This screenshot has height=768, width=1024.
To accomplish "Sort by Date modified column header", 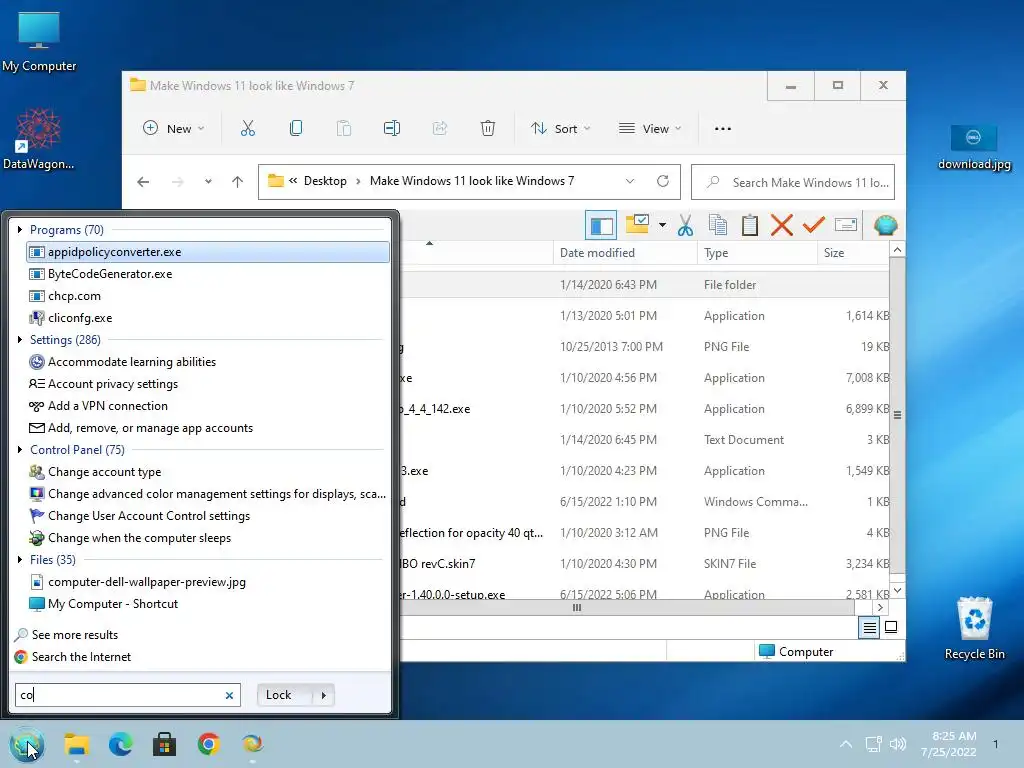I will 625,253.
